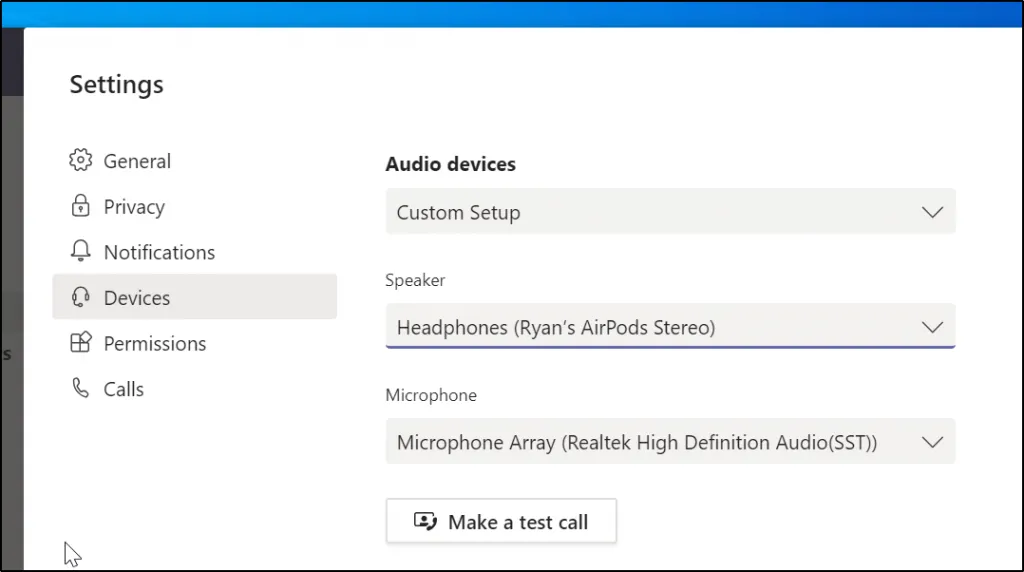Click the Permissions icon in the sidebar
Viewport: 1024px width, 572px height.
[80, 343]
